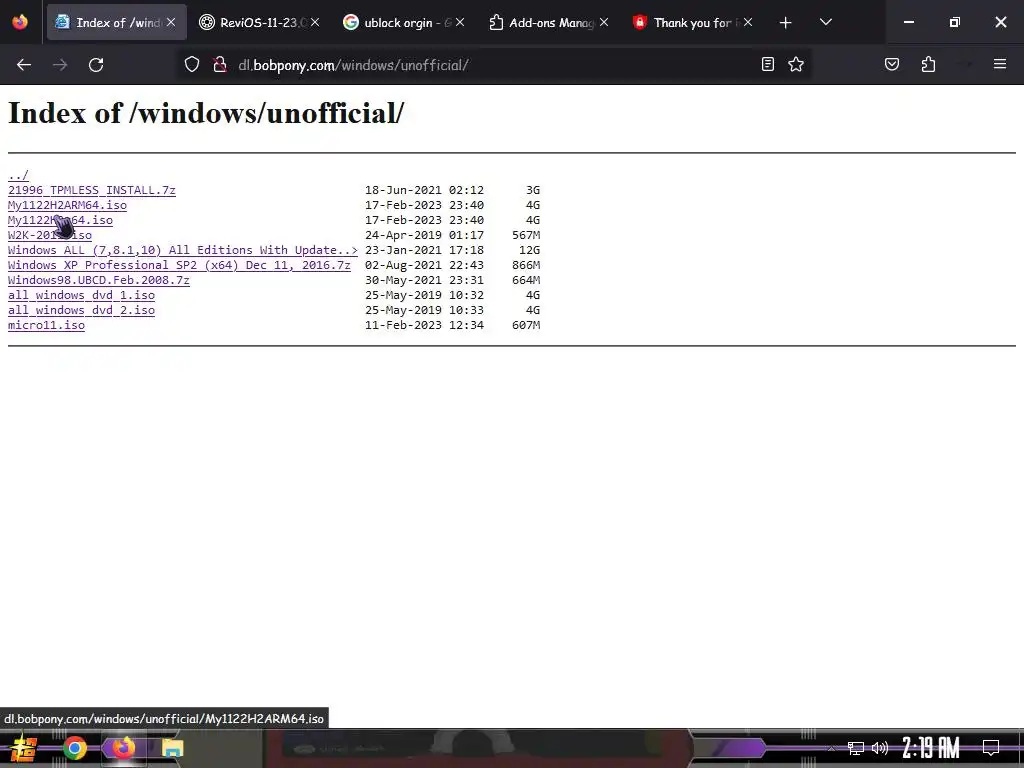This screenshot has width=1024, height=768.
Task: Open the network tray icon
Action: tap(856, 748)
